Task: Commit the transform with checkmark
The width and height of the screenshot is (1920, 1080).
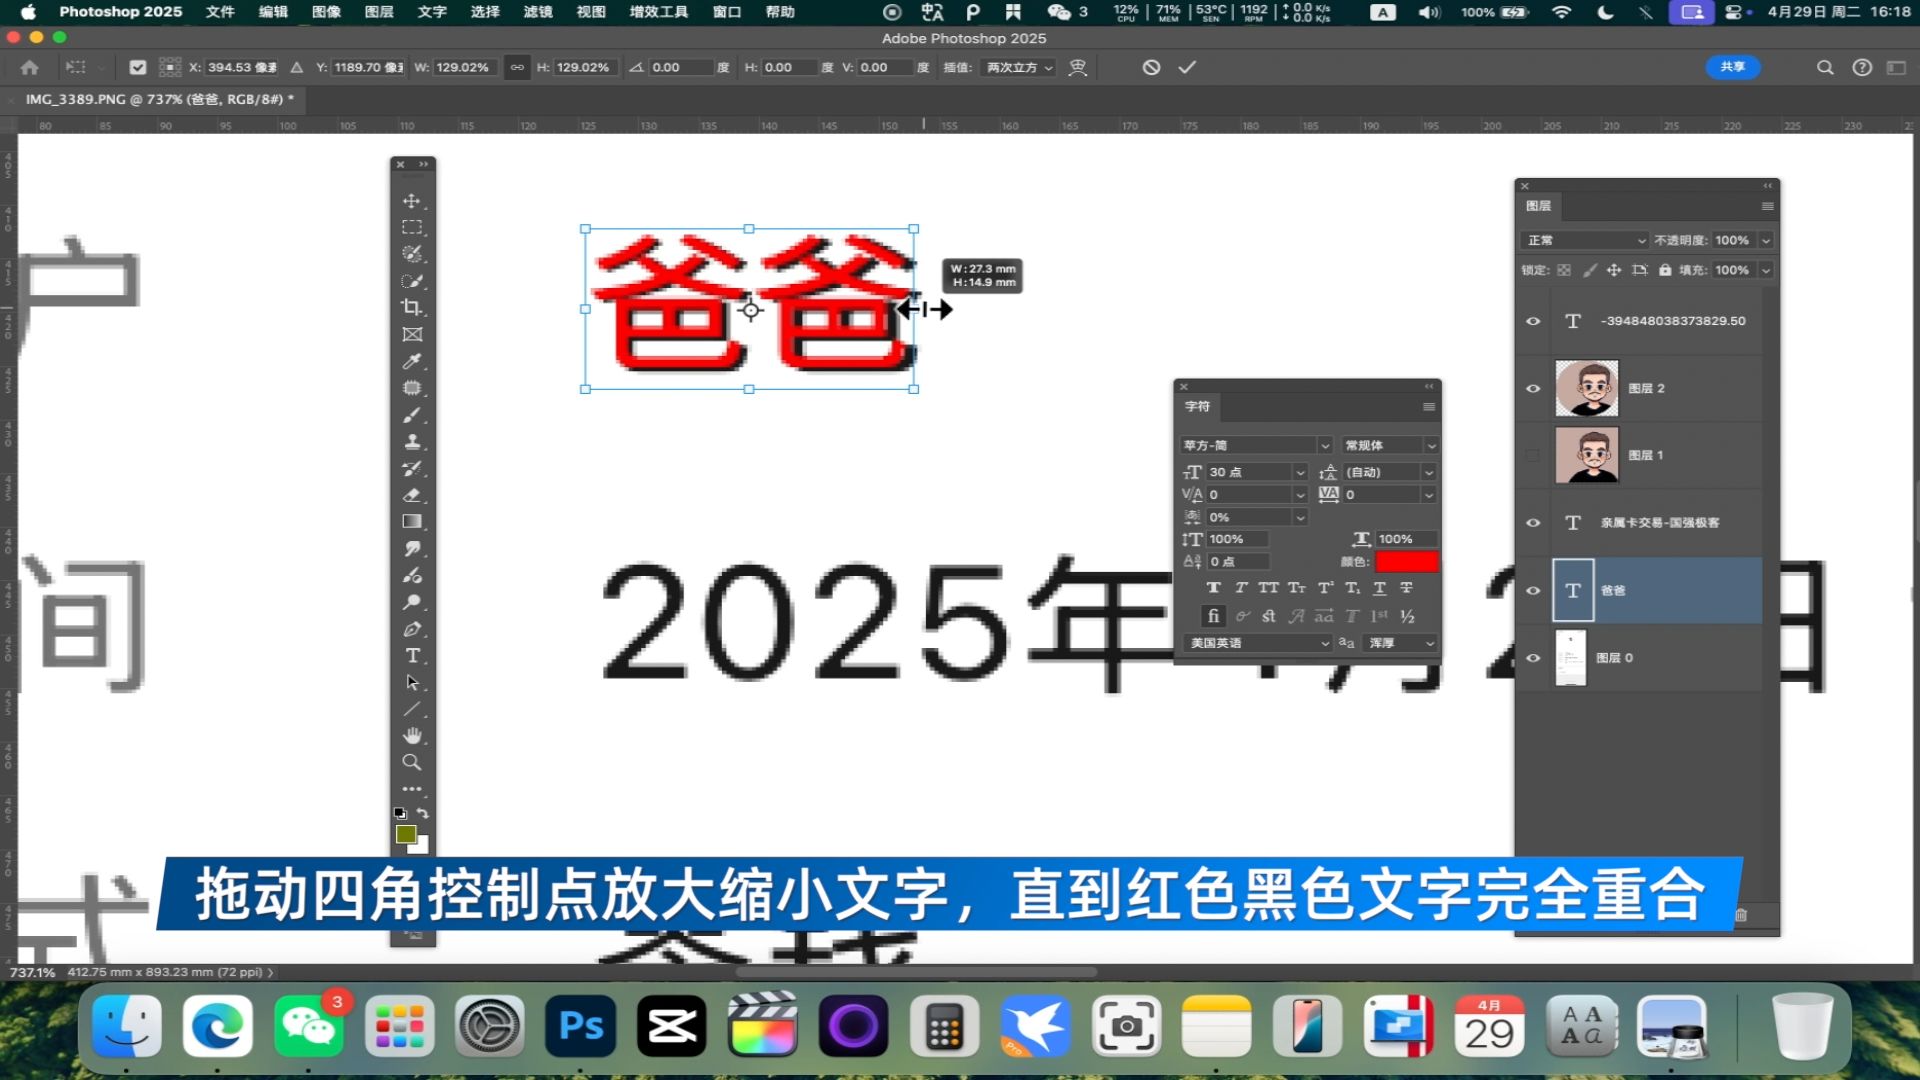Action: click(1187, 67)
